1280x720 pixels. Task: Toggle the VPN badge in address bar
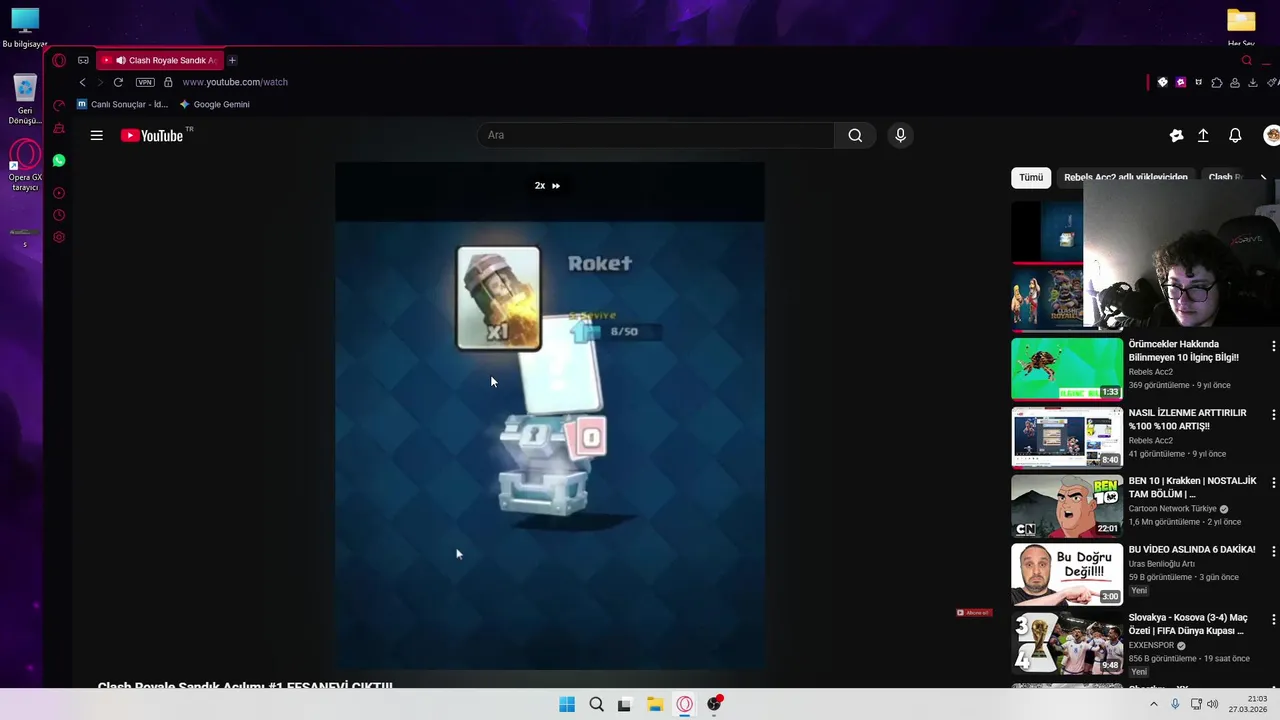point(145,82)
